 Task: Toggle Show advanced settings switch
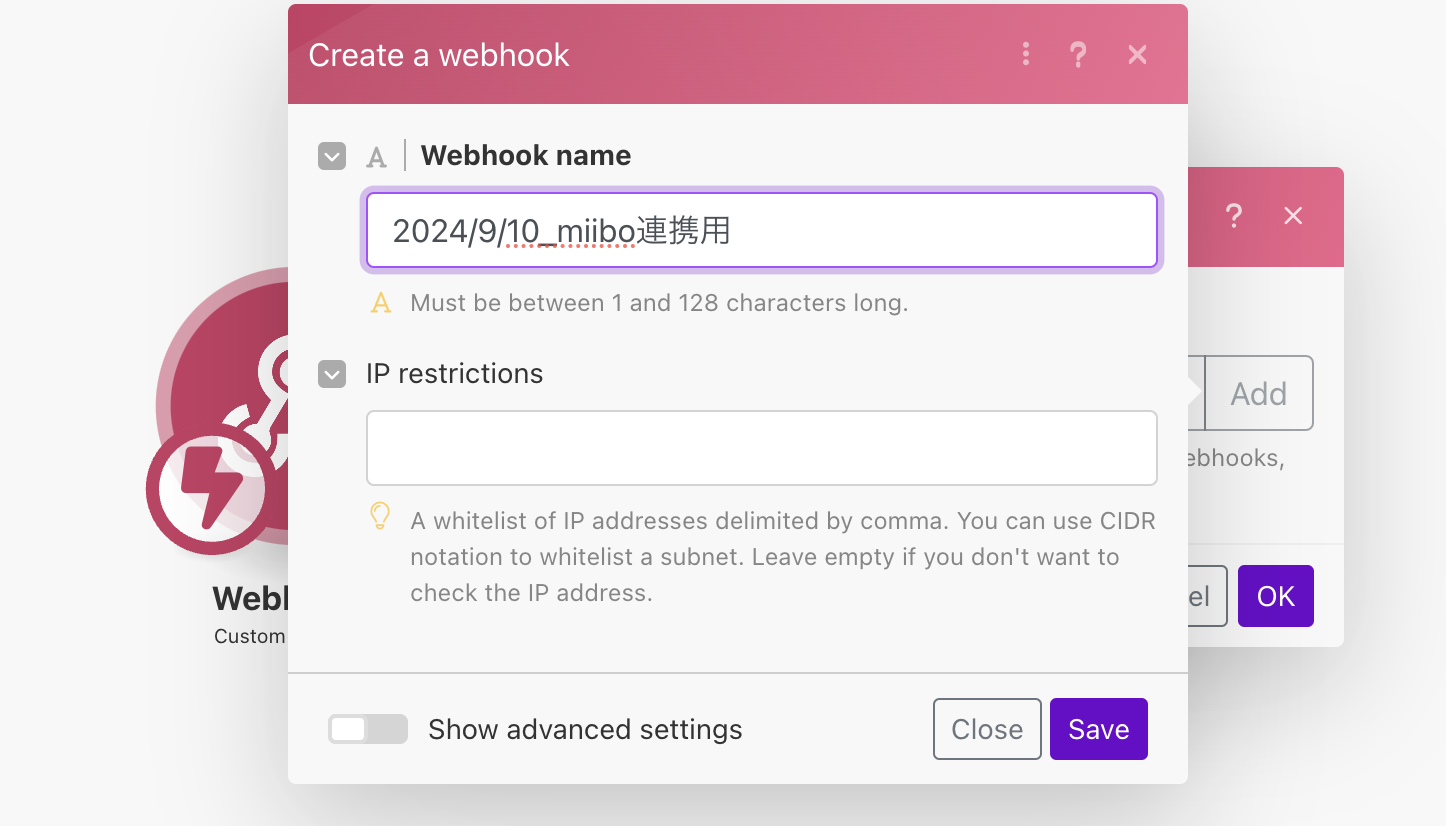368,729
